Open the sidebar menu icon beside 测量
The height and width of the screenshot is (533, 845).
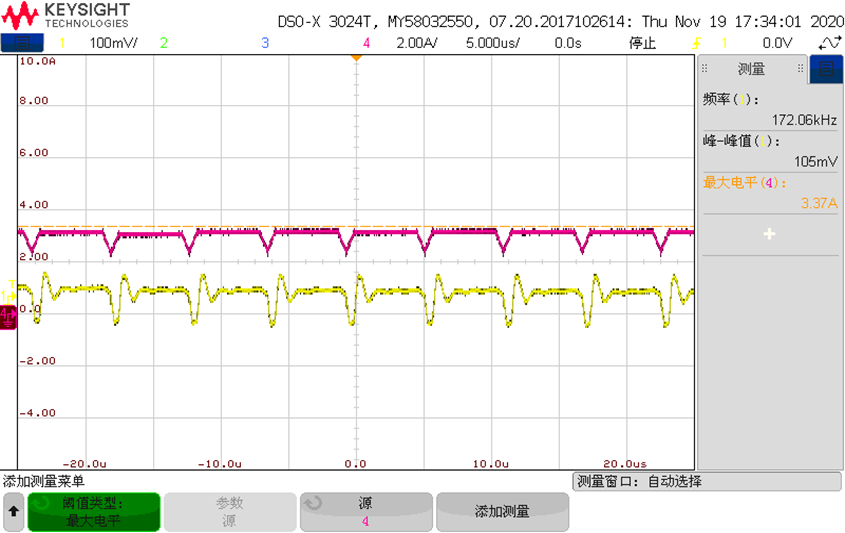point(826,69)
